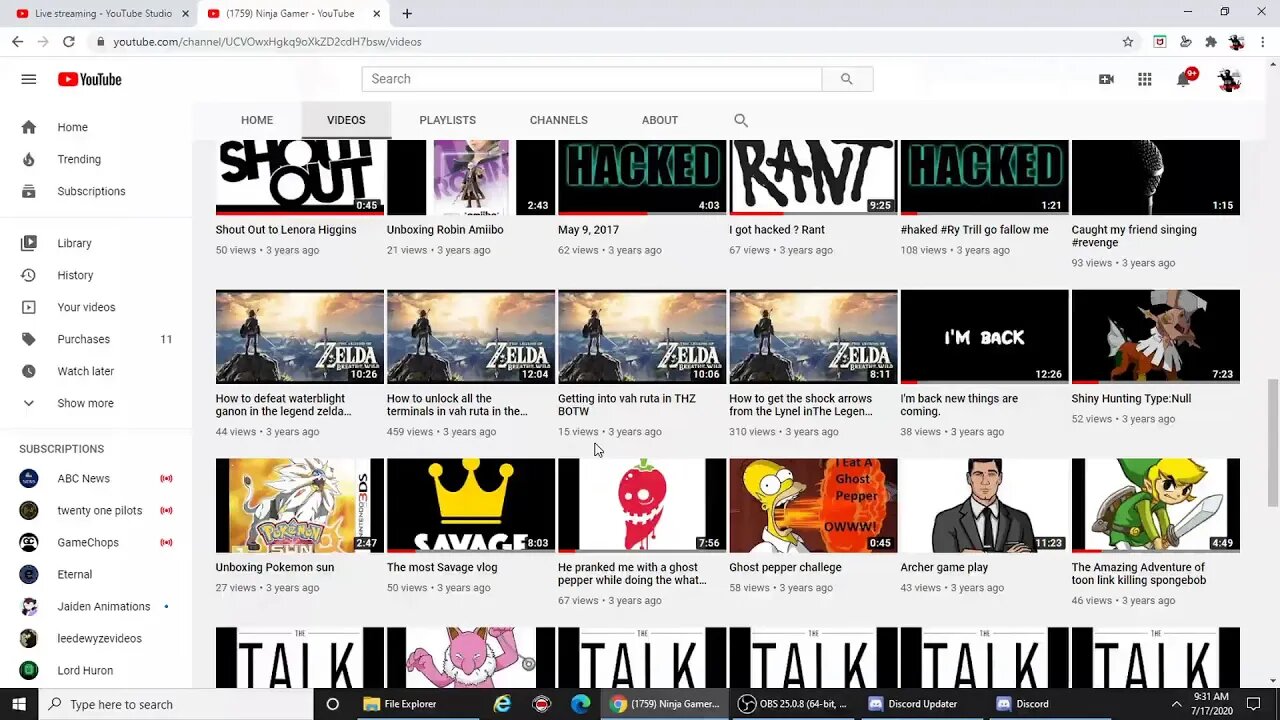Image resolution: width=1280 pixels, height=720 pixels.
Task: Search this channel using the tab-bar magnifier
Action: (x=741, y=120)
